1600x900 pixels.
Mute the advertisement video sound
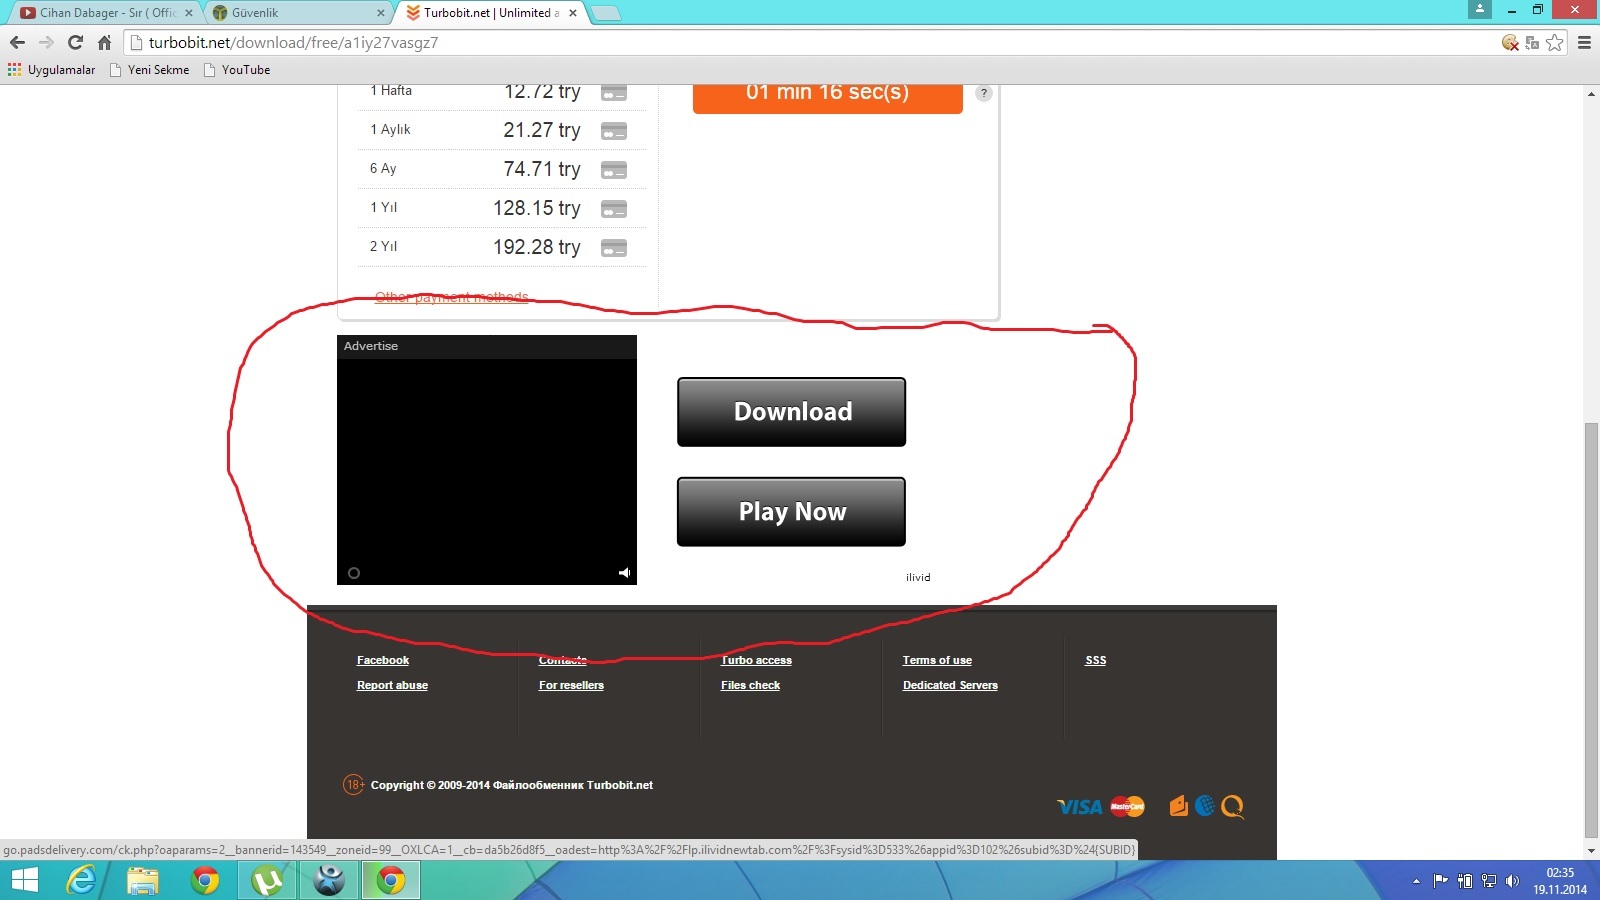point(624,573)
